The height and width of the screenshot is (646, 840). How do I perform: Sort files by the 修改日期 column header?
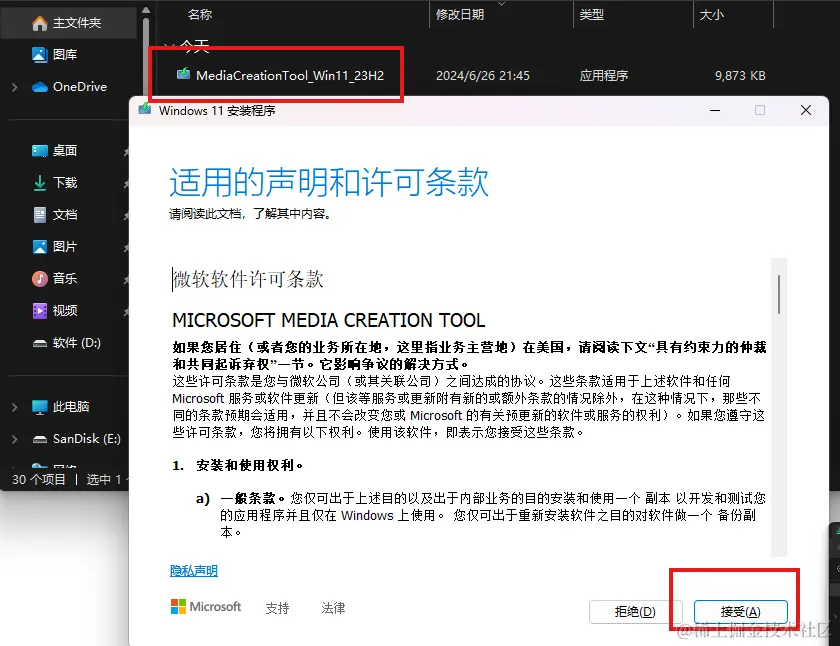click(460, 14)
